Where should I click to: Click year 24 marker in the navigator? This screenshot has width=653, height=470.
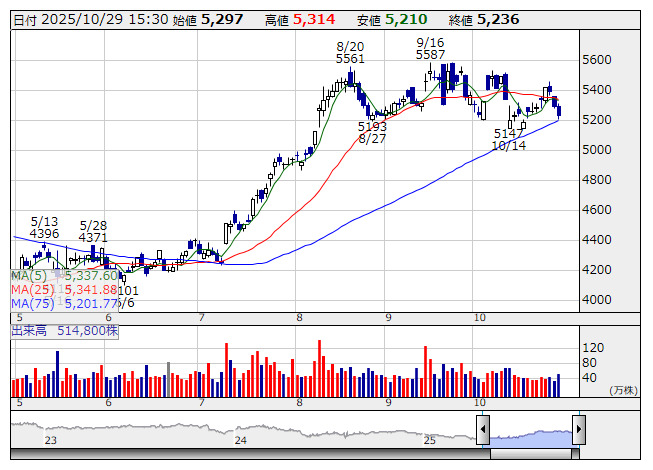pyautogui.click(x=241, y=440)
